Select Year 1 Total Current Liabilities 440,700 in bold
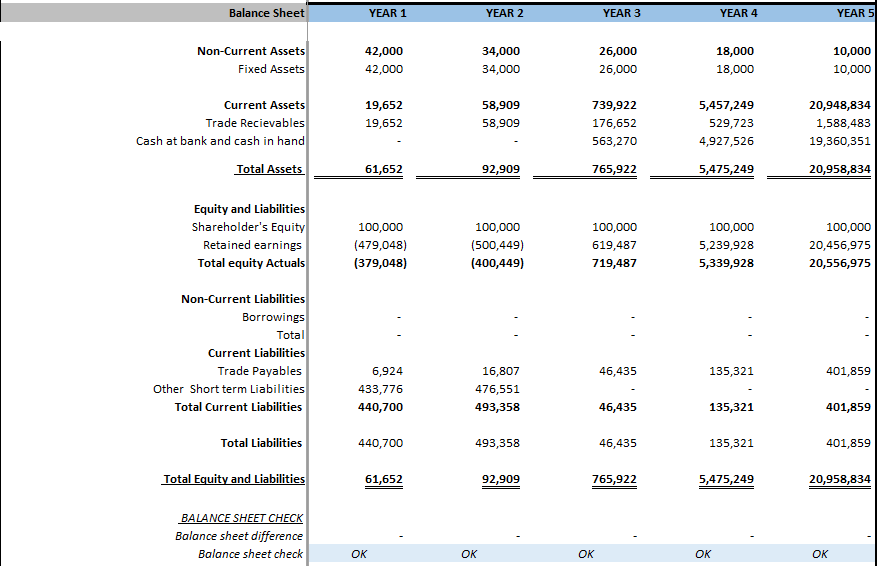Viewport: 877px width, 566px height. pos(380,406)
